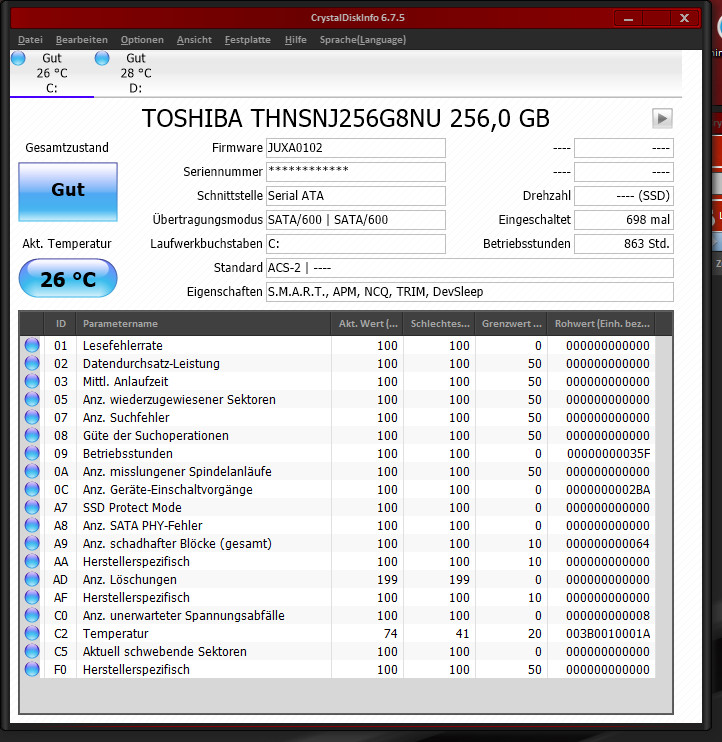Click the Parametername column header
The image size is (722, 742).
(x=203, y=324)
